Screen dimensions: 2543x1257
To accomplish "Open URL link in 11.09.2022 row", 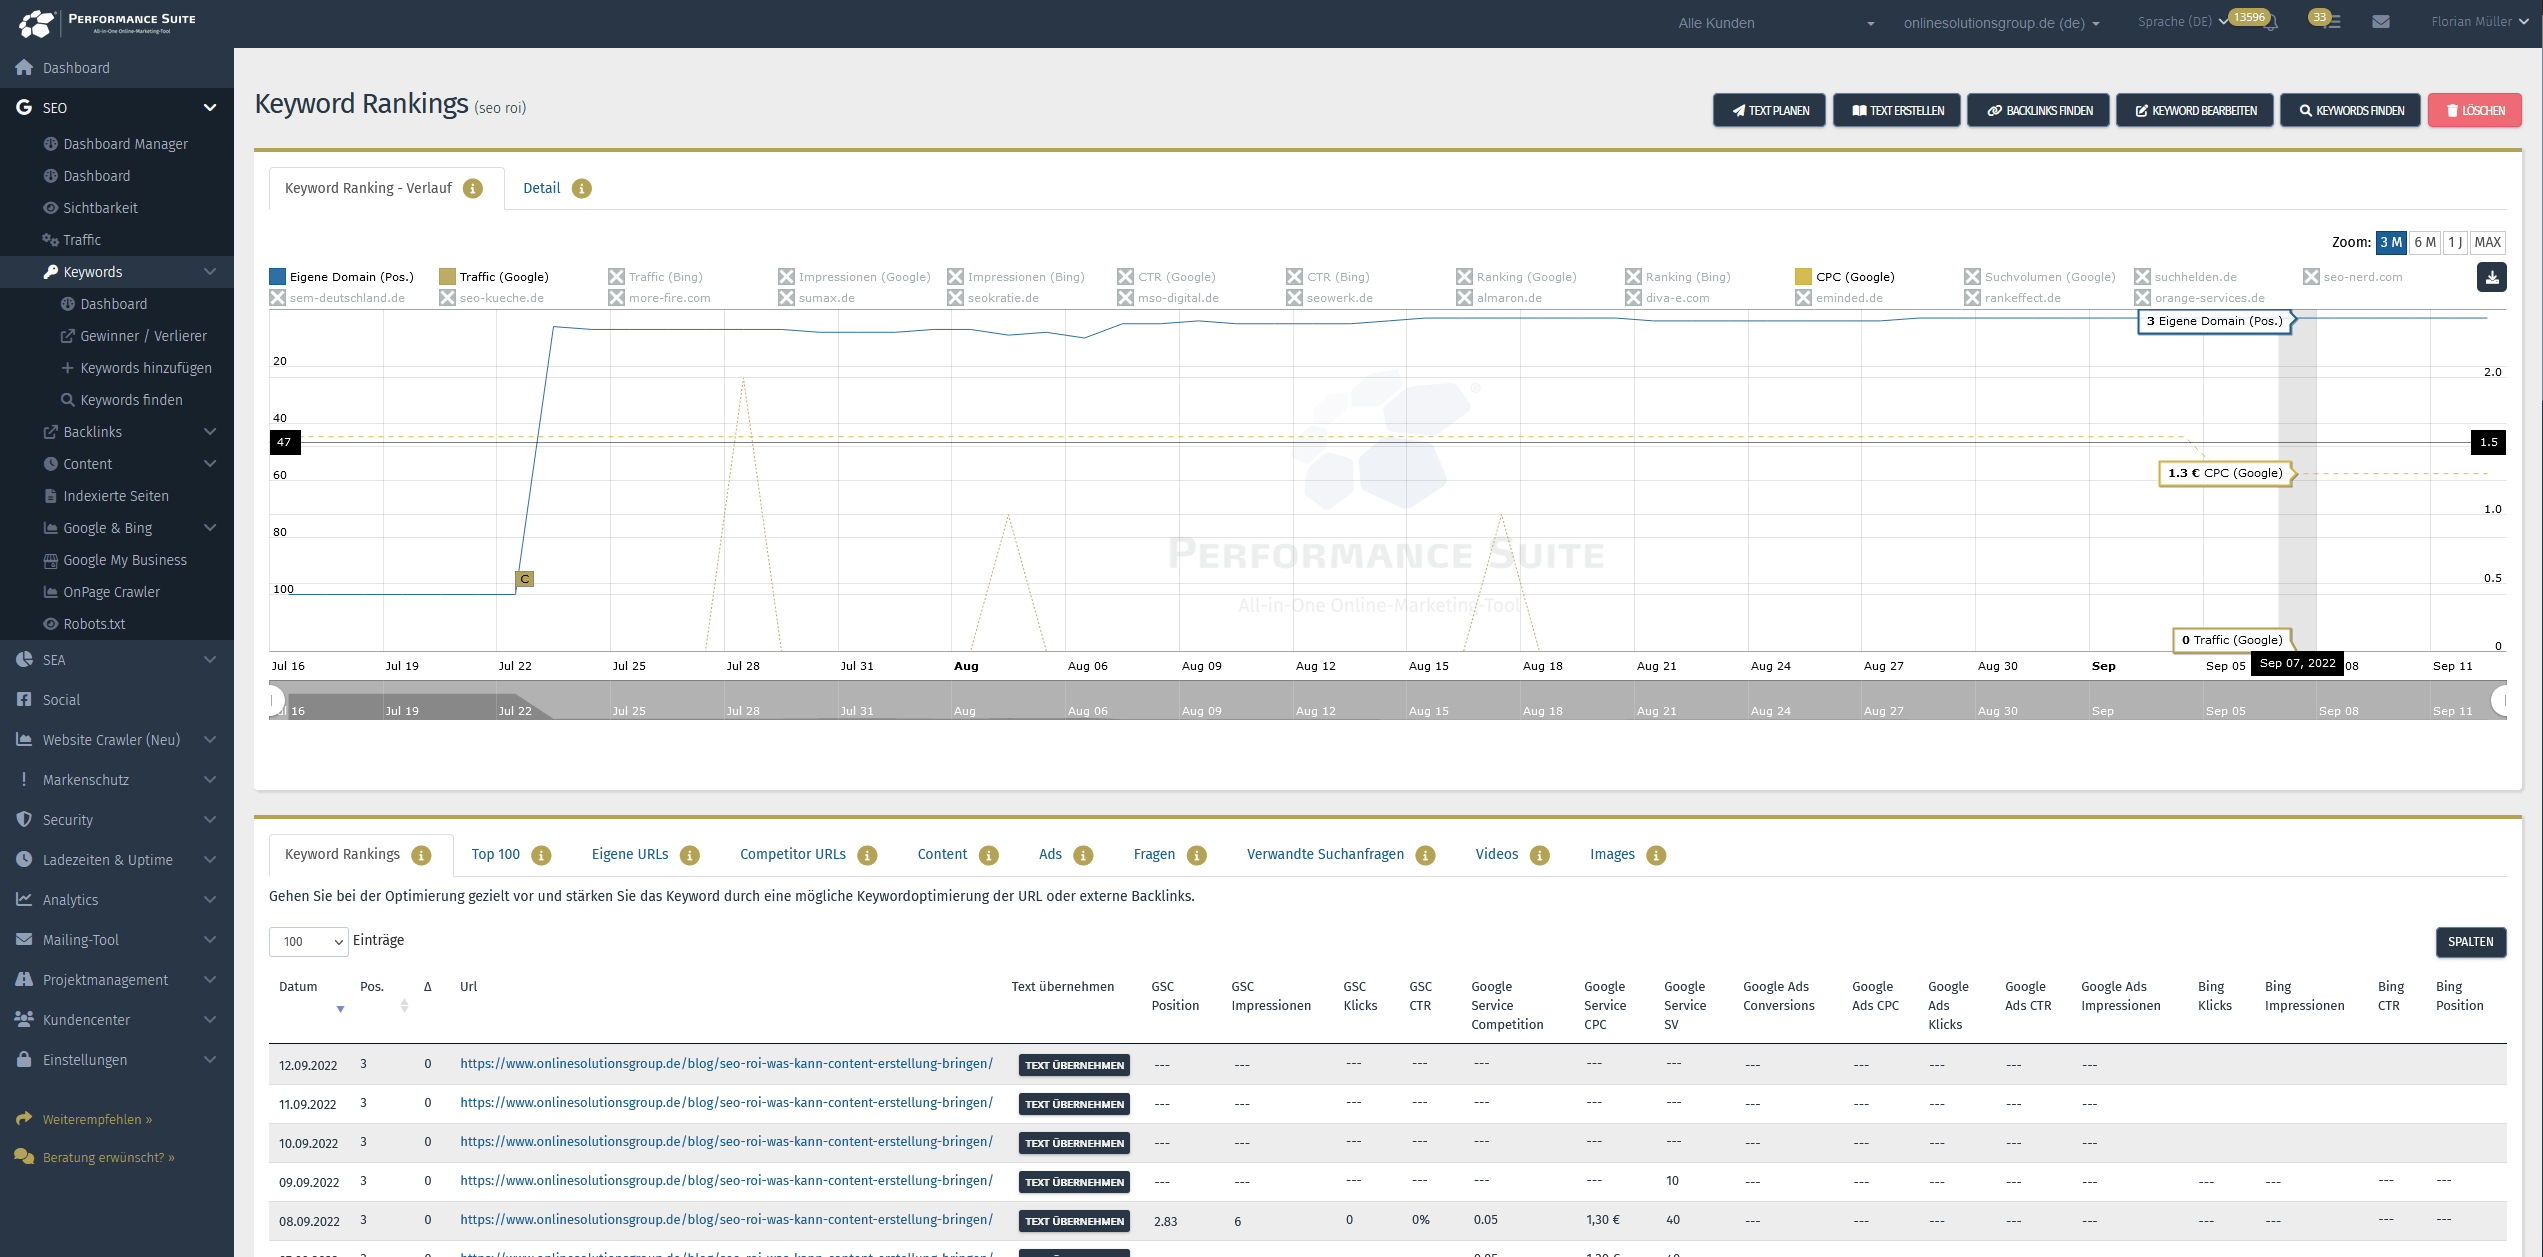I will [x=726, y=1102].
